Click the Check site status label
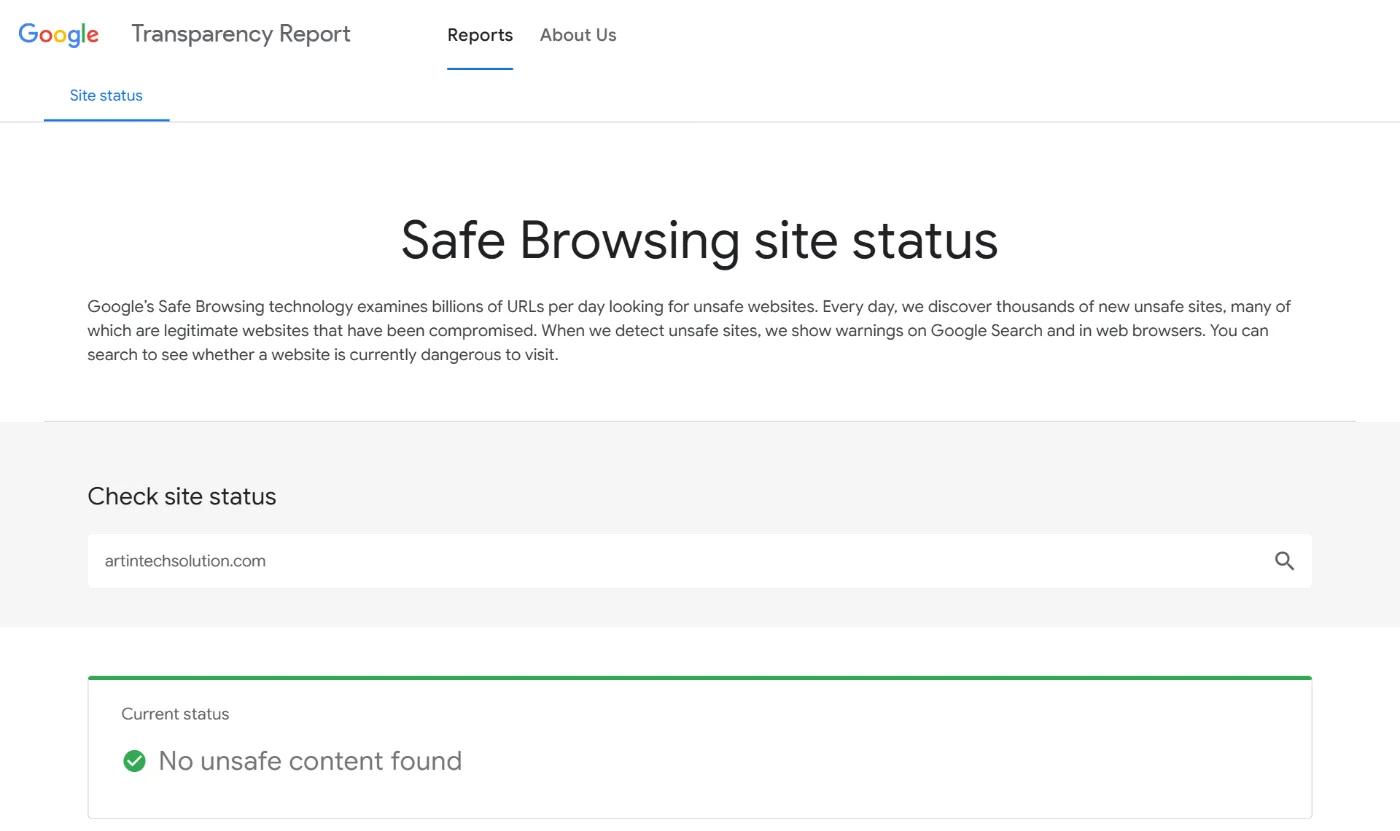This screenshot has height=831, width=1400. [182, 496]
